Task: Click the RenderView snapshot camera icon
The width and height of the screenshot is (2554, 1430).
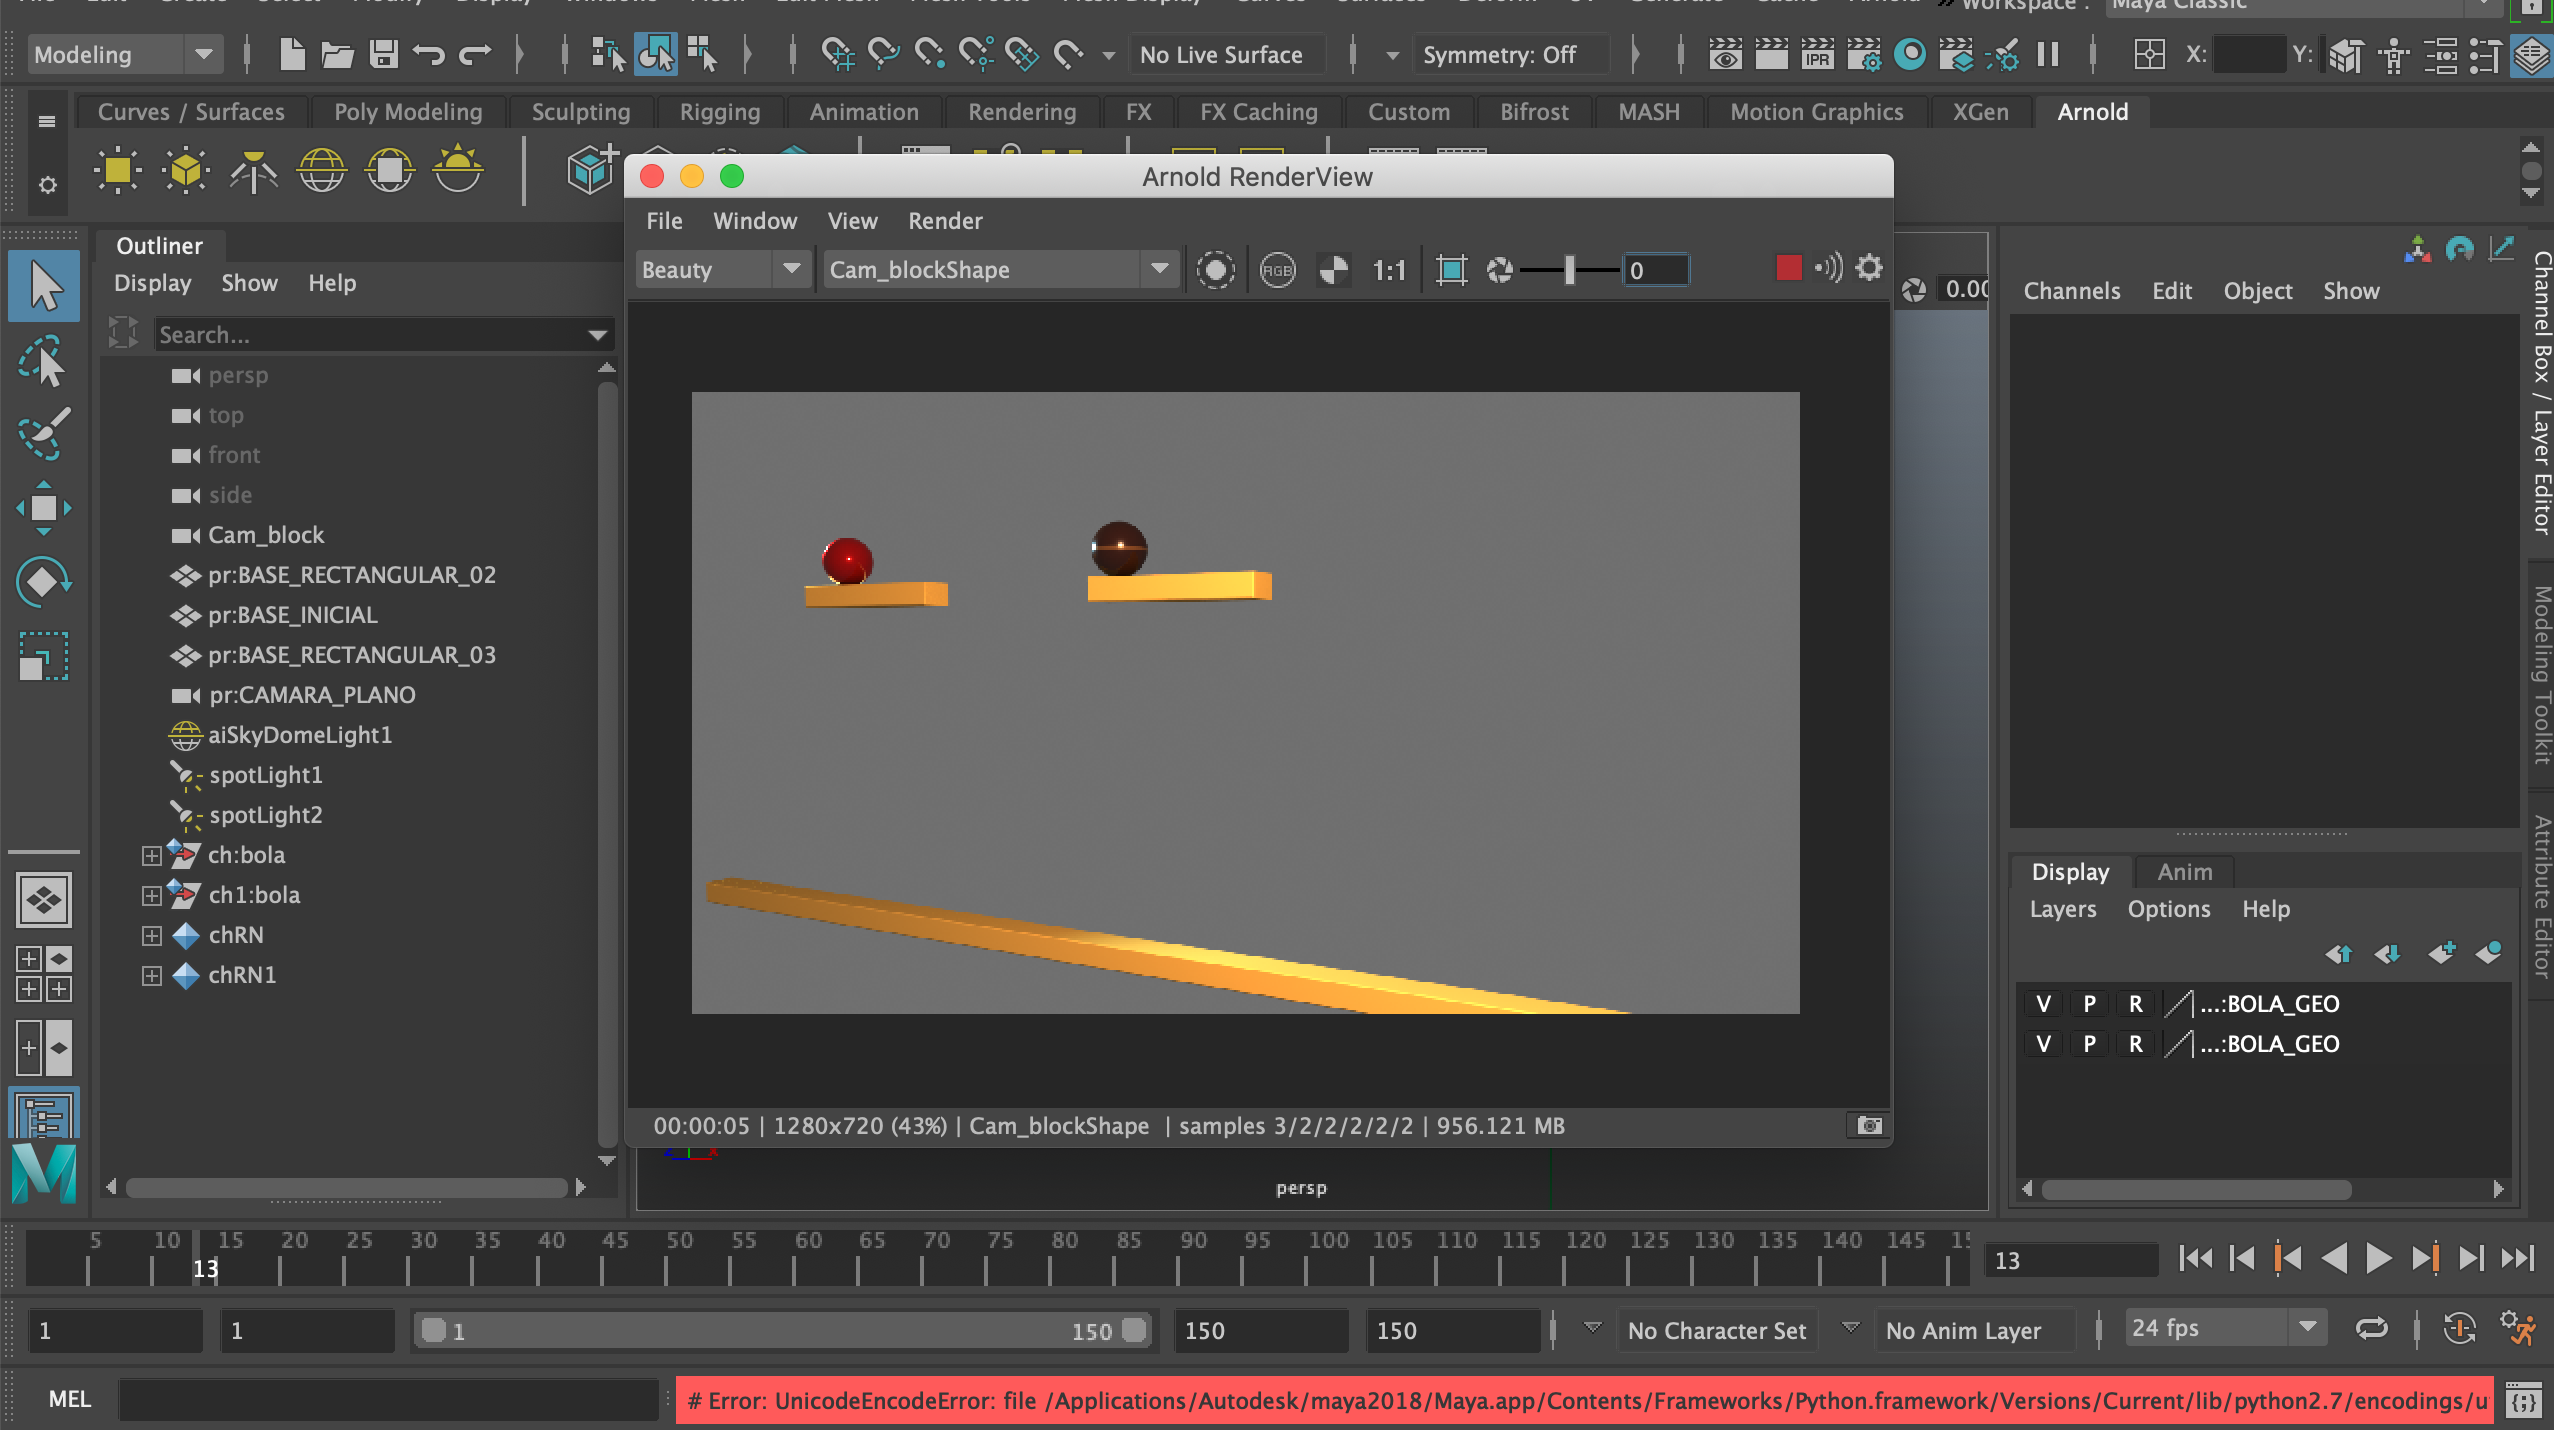Action: (1868, 1126)
